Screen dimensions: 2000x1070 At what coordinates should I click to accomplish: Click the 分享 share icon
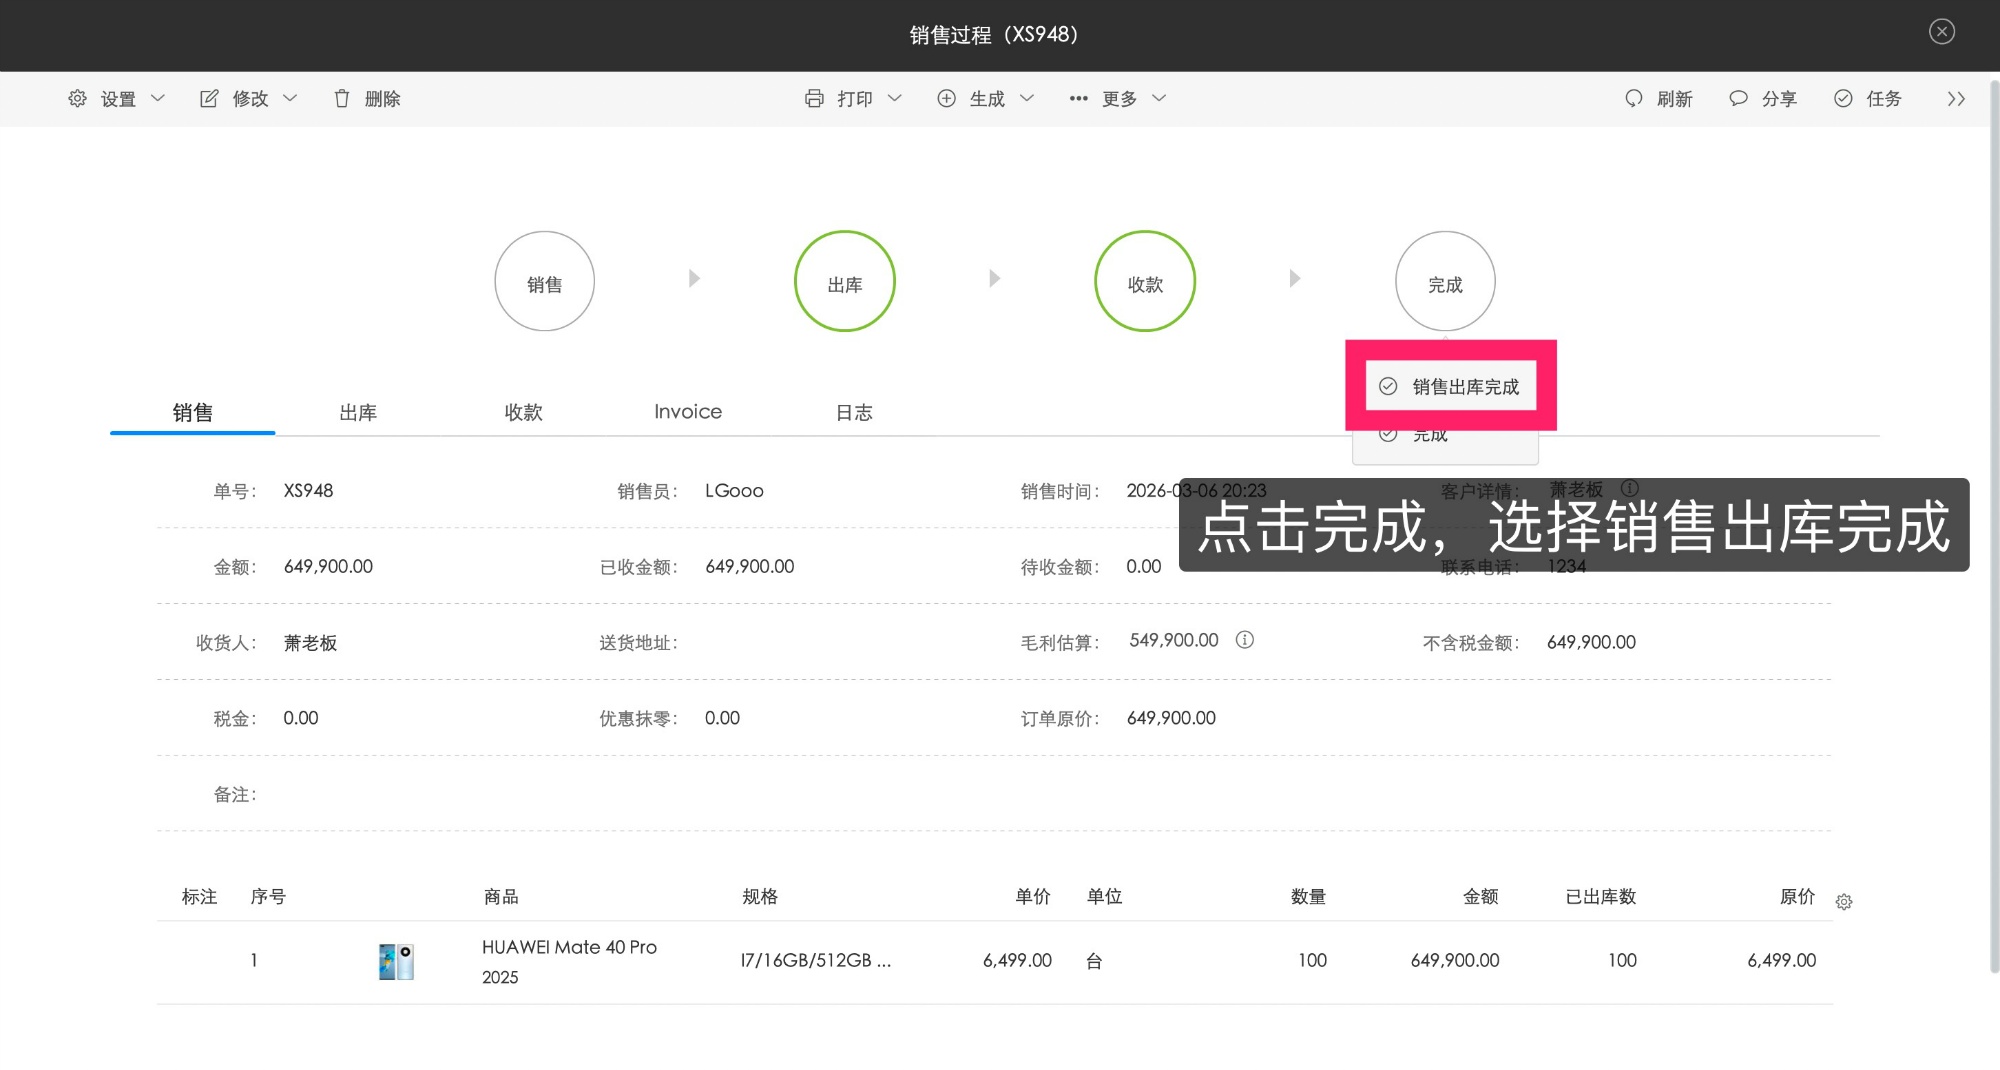click(1738, 98)
